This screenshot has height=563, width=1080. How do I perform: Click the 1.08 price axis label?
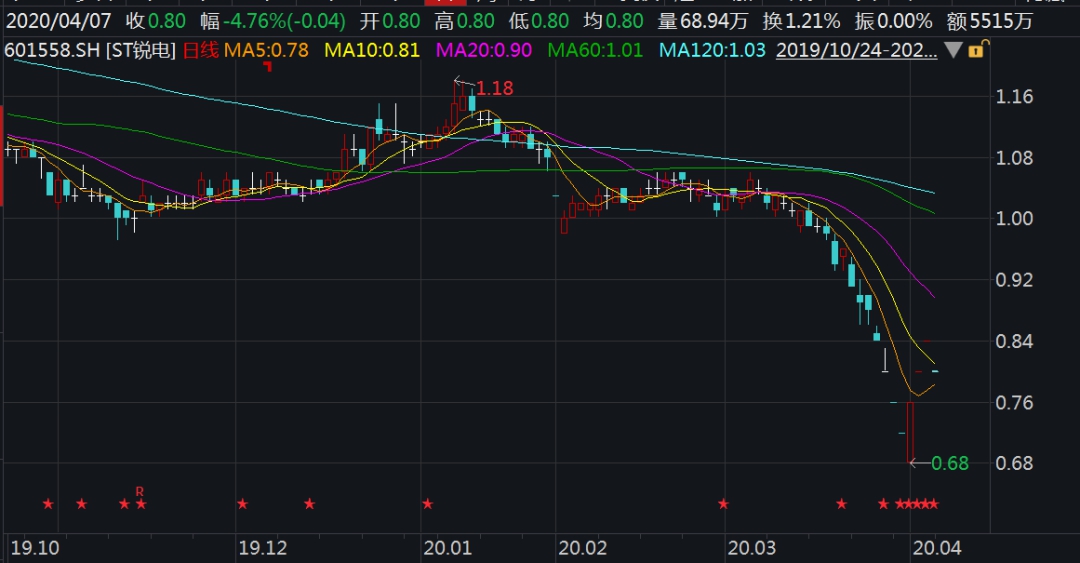point(1015,158)
